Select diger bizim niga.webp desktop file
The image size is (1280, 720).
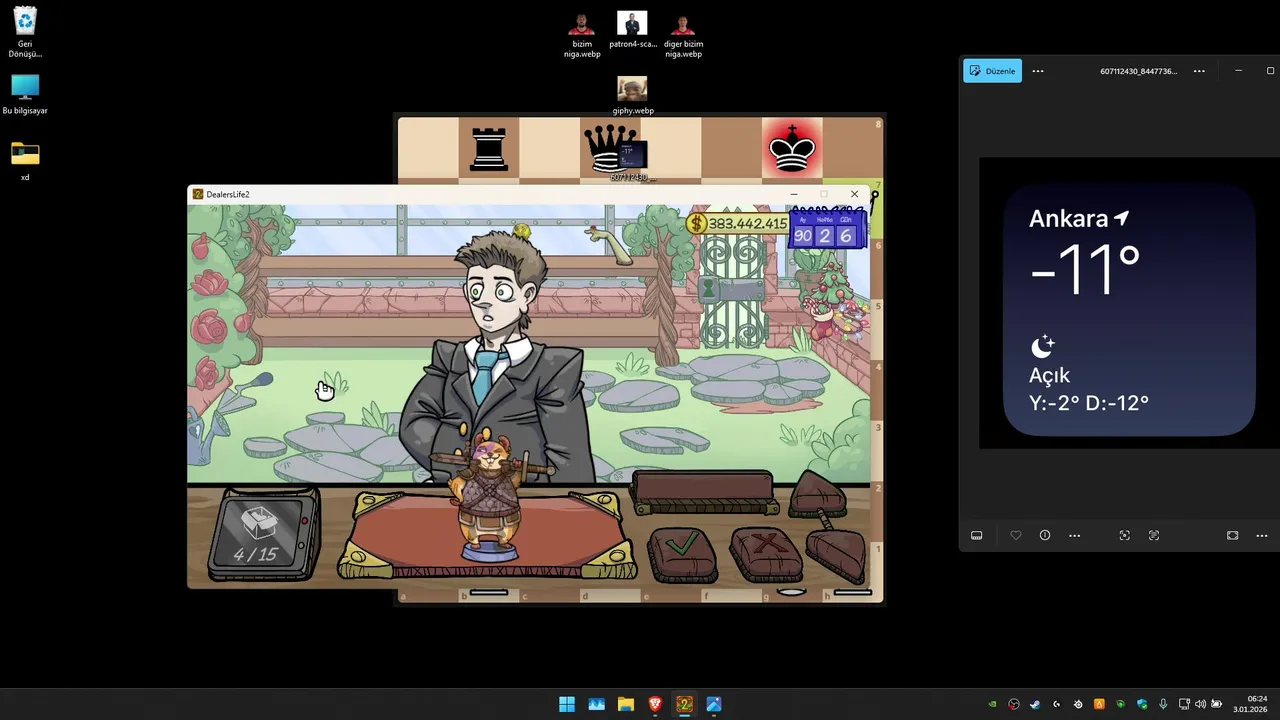coord(683,35)
